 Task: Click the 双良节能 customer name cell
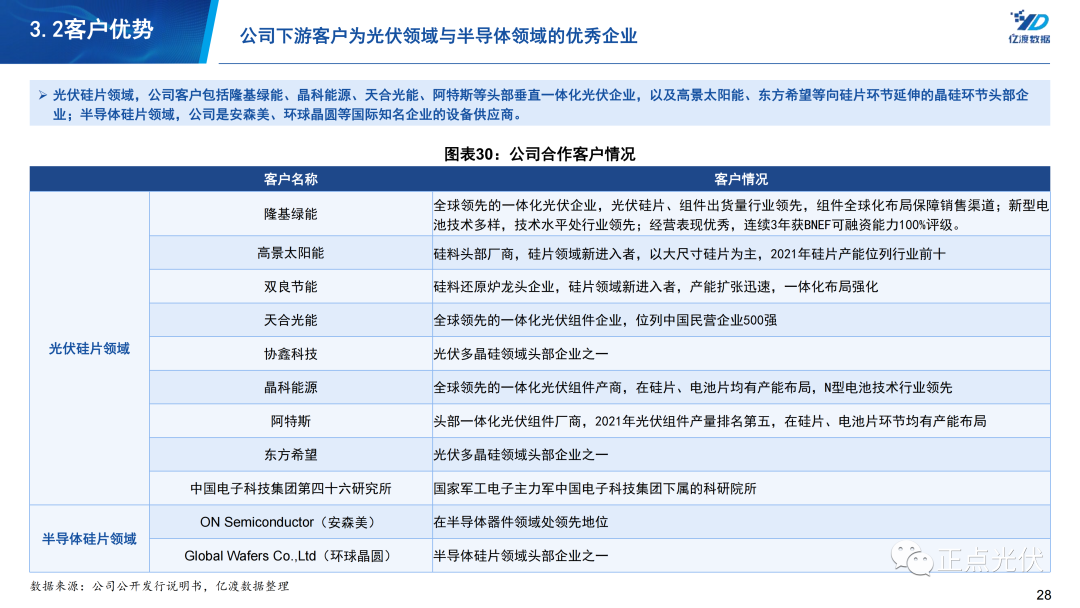(291, 286)
